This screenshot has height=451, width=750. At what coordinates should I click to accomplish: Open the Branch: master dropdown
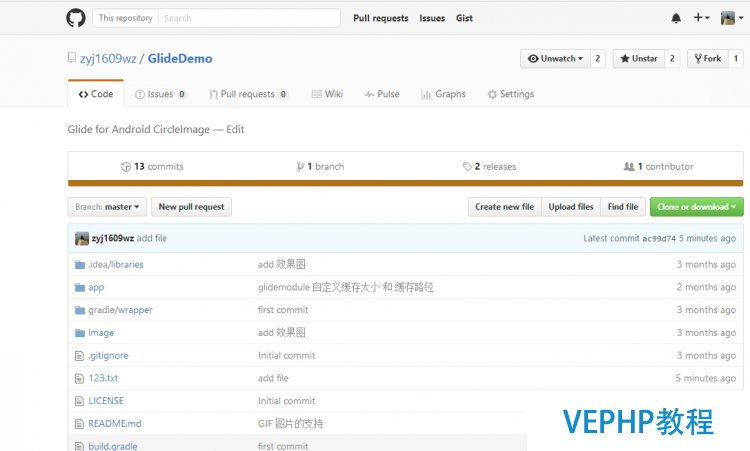tap(107, 207)
